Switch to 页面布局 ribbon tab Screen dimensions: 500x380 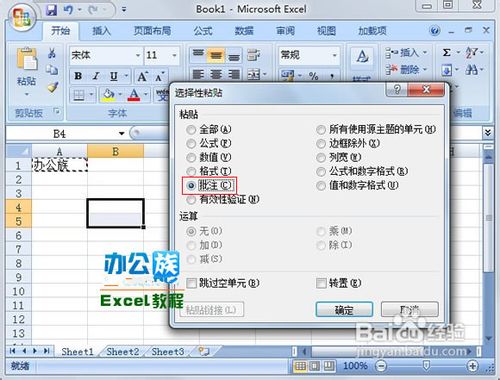coord(152,31)
